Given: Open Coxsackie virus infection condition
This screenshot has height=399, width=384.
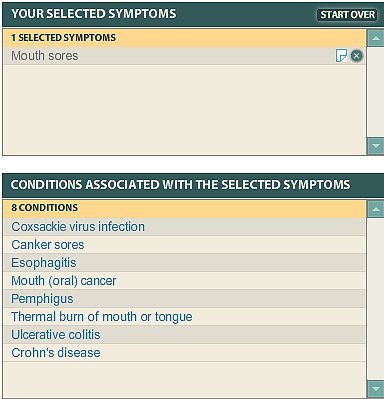Looking at the screenshot, I should (78, 227).
